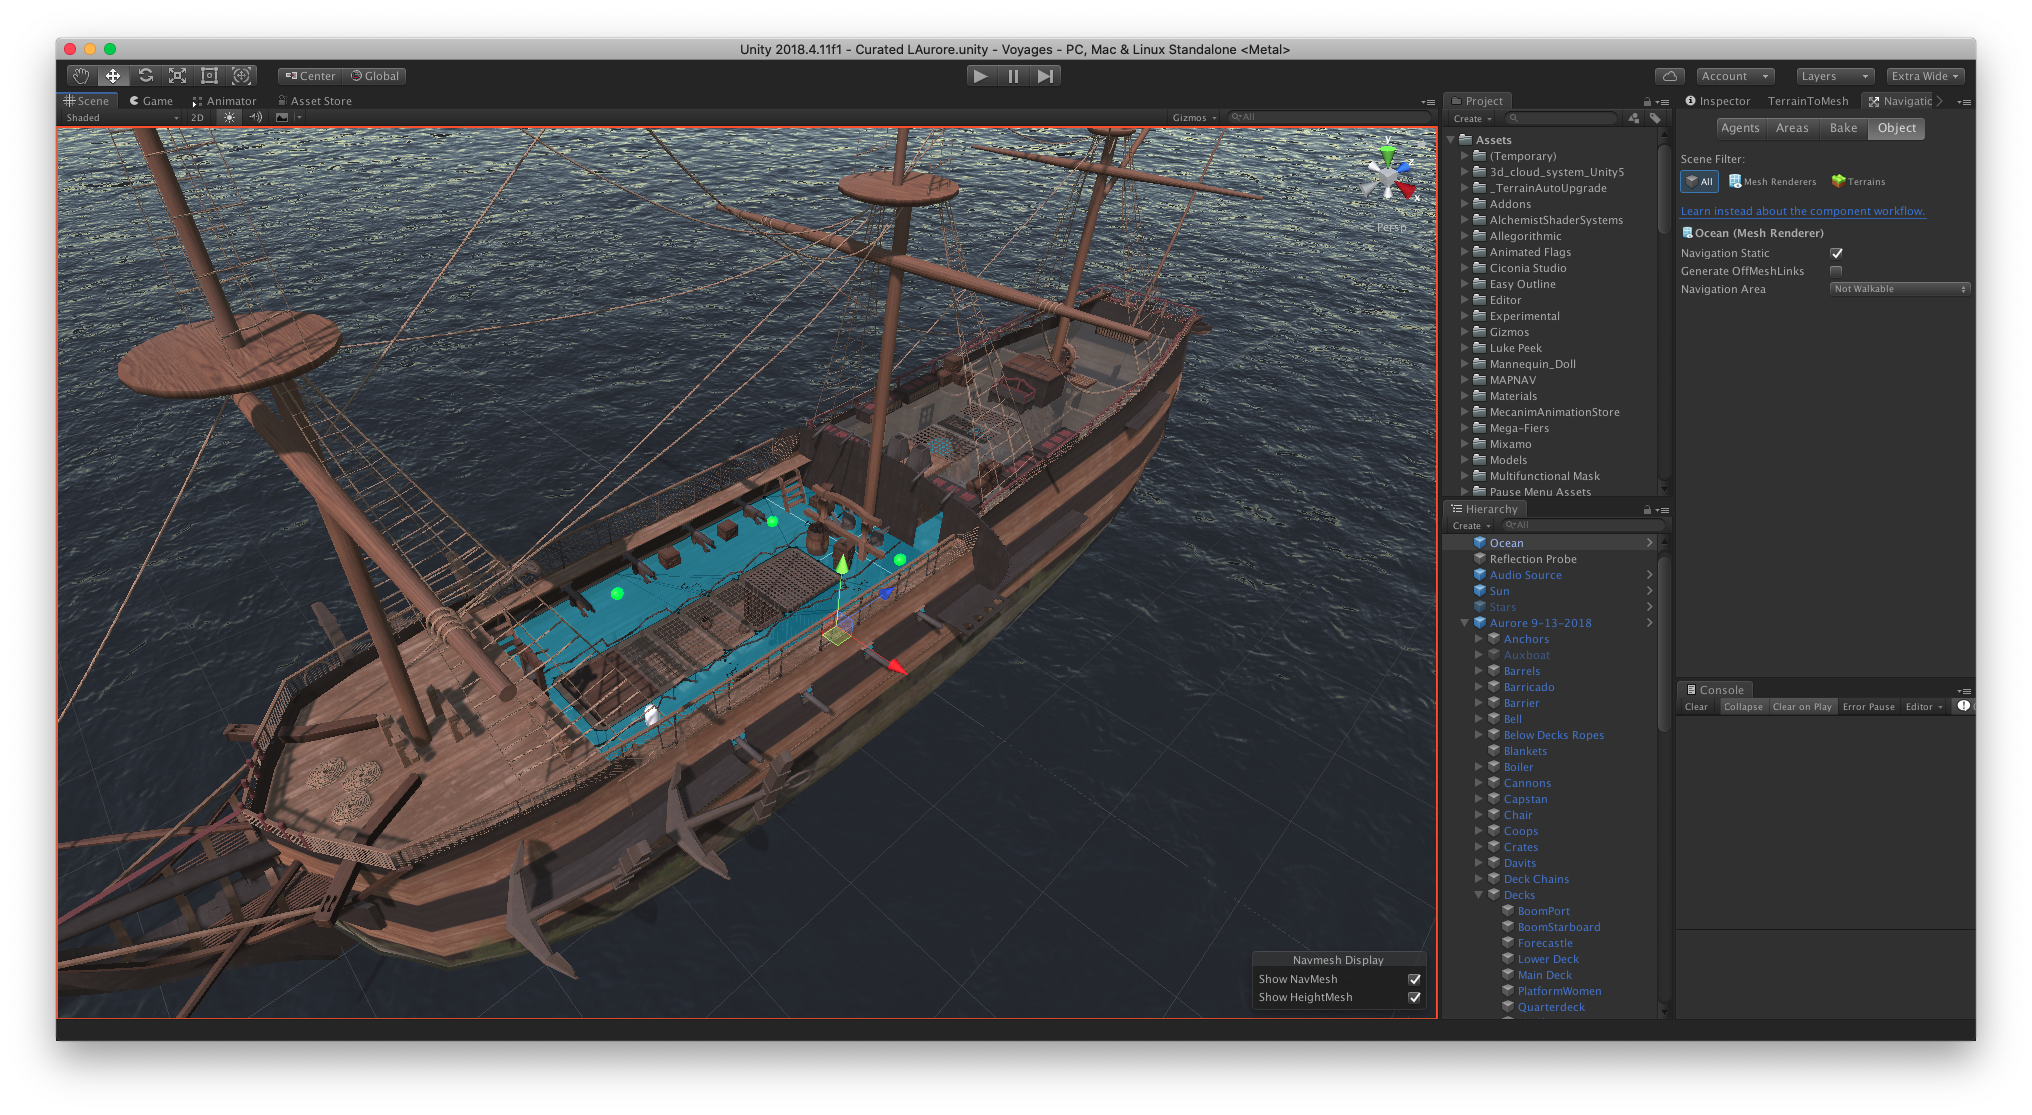This screenshot has height=1115, width=2032.
Task: Toggle Error Pause in Console
Action: [1869, 707]
